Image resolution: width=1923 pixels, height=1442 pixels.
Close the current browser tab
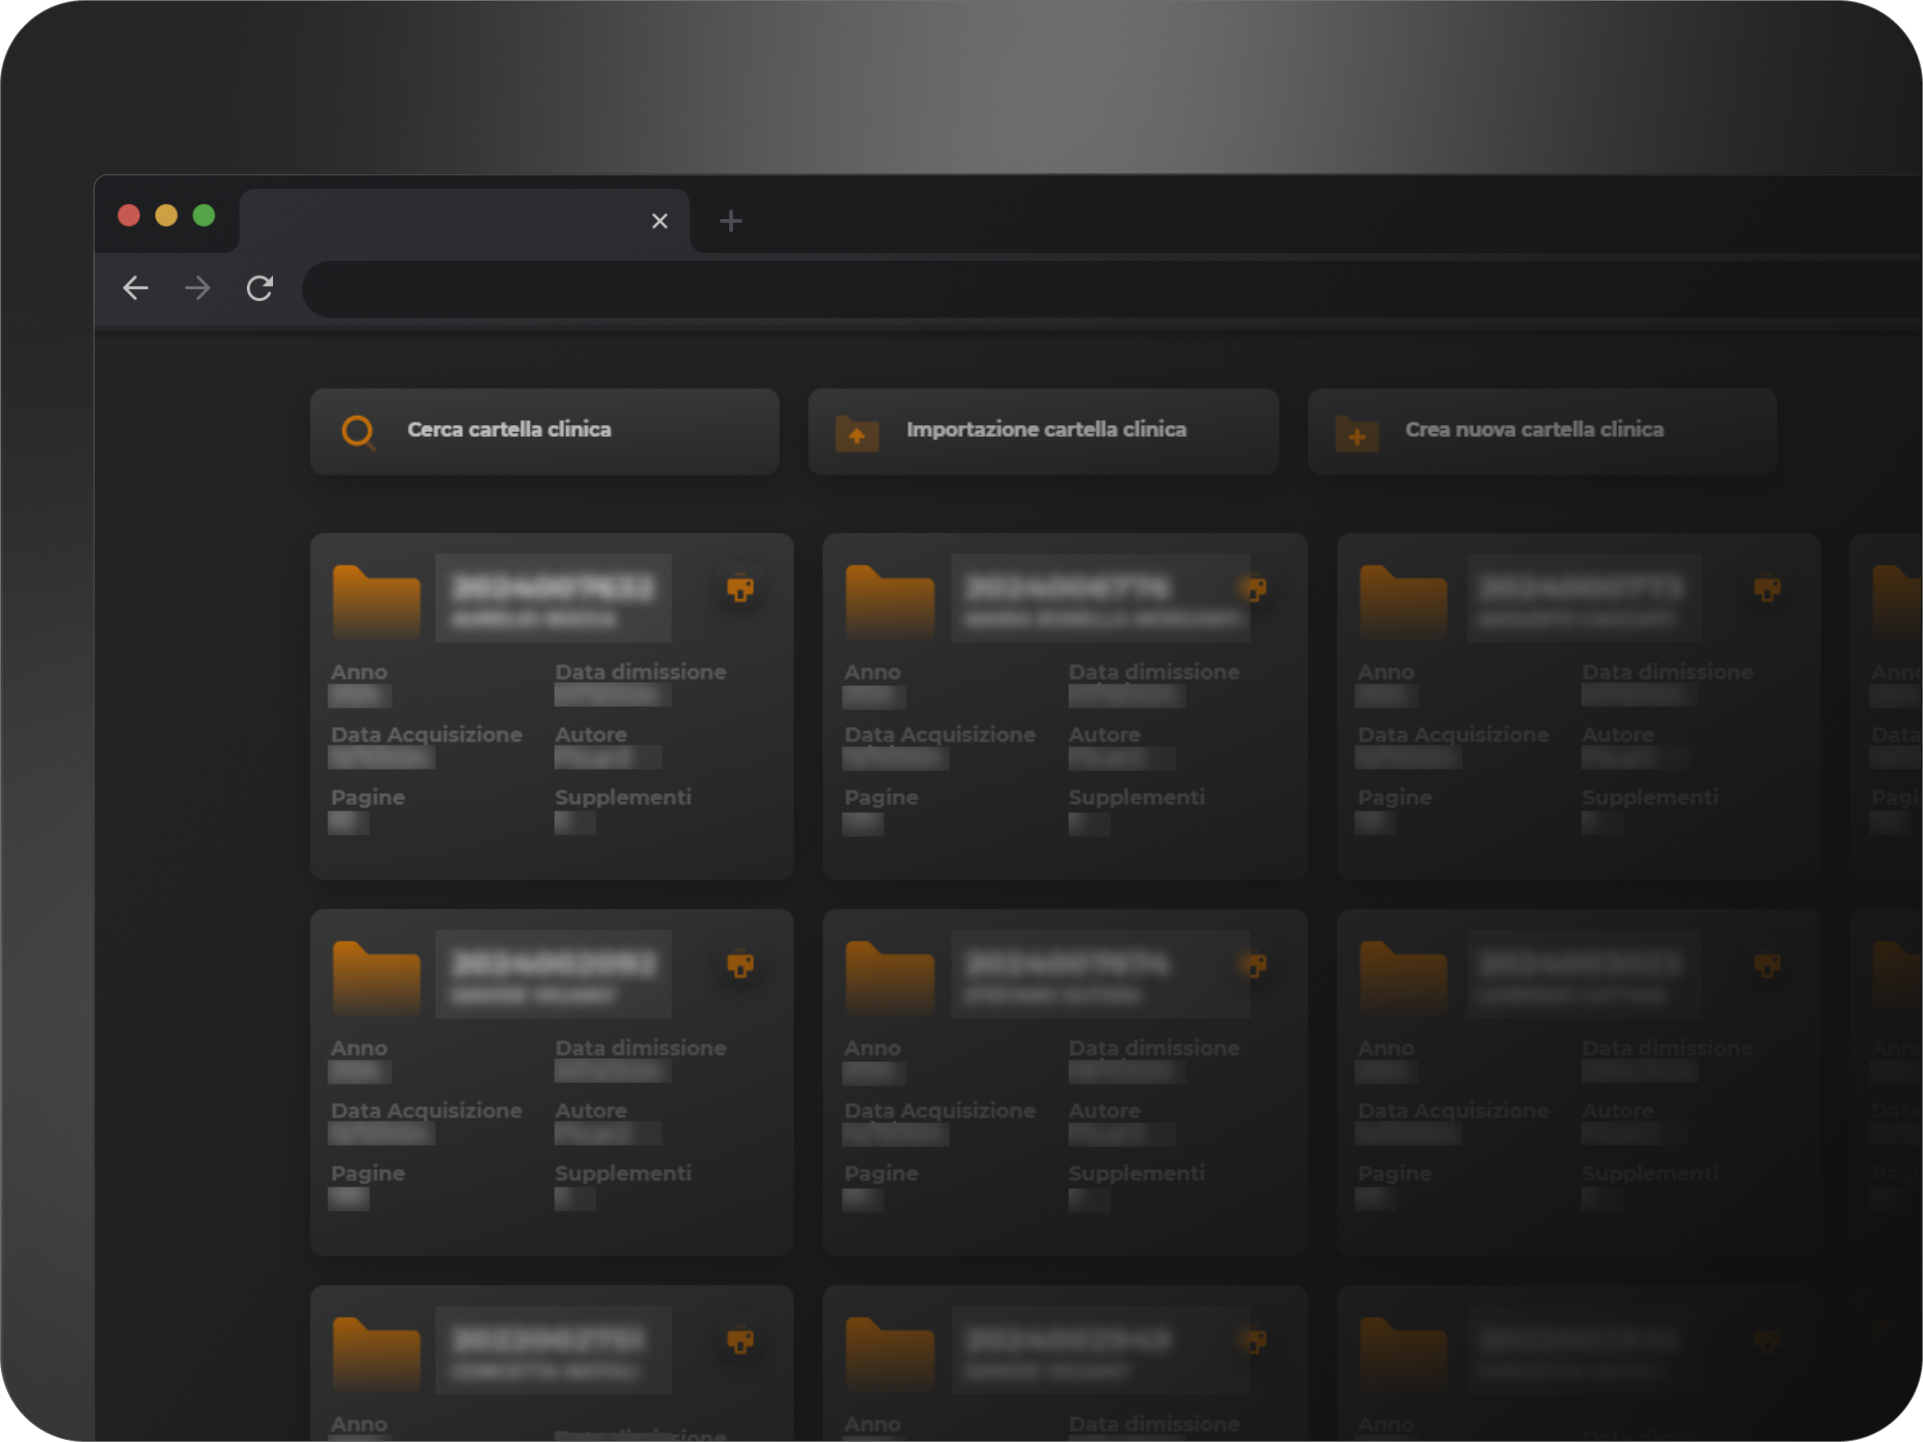pyautogui.click(x=659, y=221)
